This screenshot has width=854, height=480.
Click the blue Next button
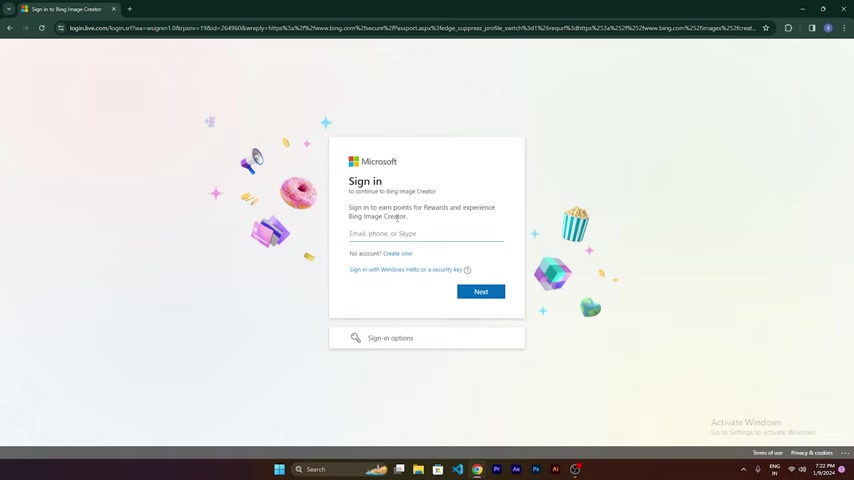pos(481,291)
